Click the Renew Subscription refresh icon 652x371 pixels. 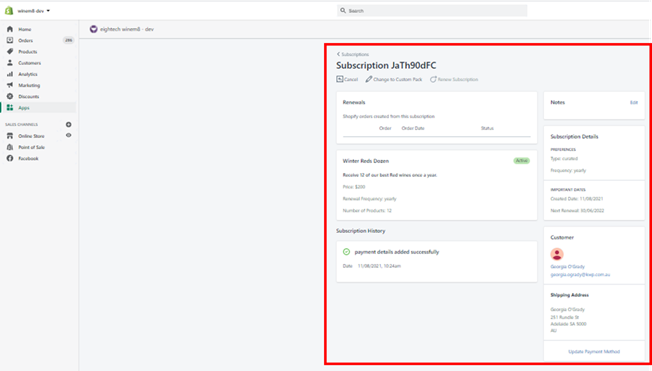click(433, 79)
